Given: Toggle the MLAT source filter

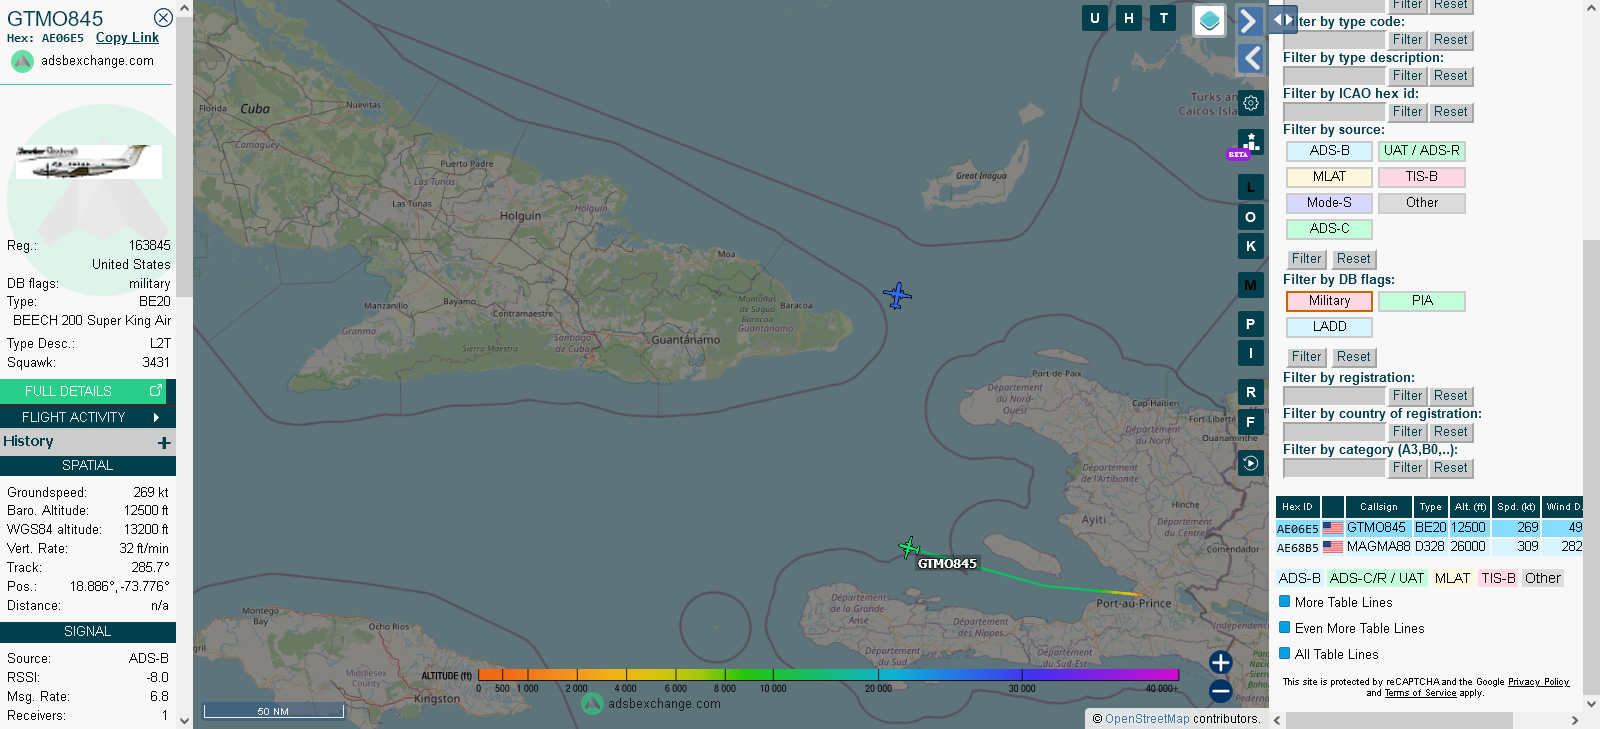Looking at the screenshot, I should (x=1329, y=177).
